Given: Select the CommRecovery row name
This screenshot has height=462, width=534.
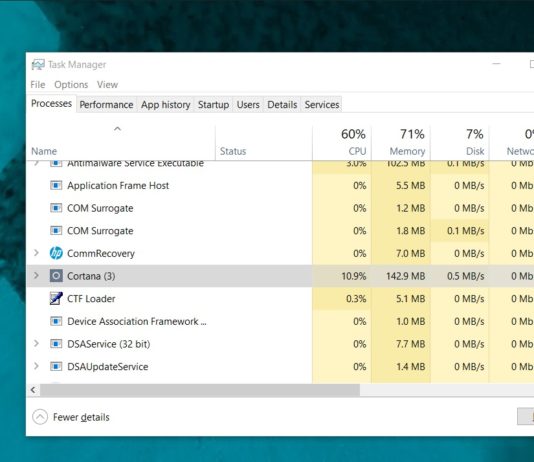Looking at the screenshot, I should (x=101, y=253).
